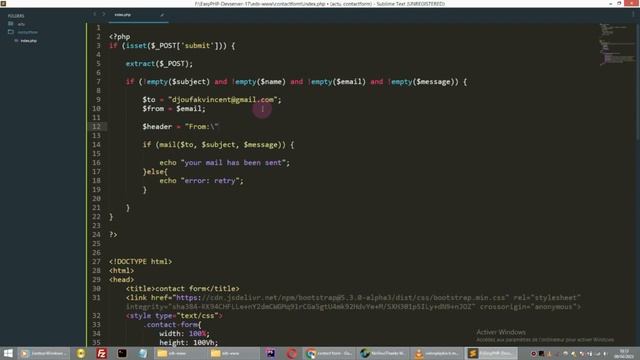Click the "extract($_POST);" code line
Image resolution: width=640 pixels, height=360 pixels.
pyautogui.click(x=159, y=64)
